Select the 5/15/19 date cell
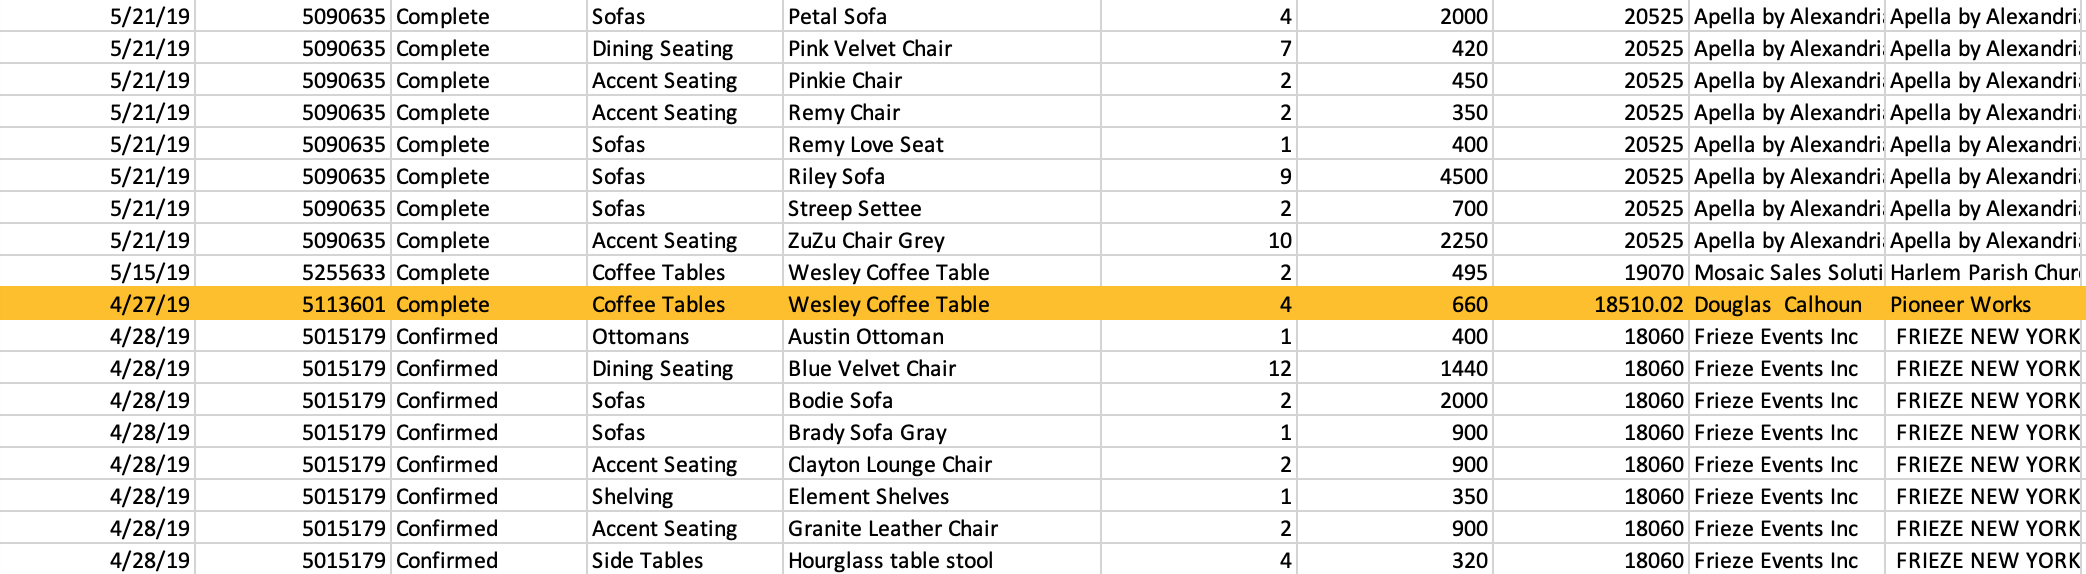The height and width of the screenshot is (574, 2086). 150,272
